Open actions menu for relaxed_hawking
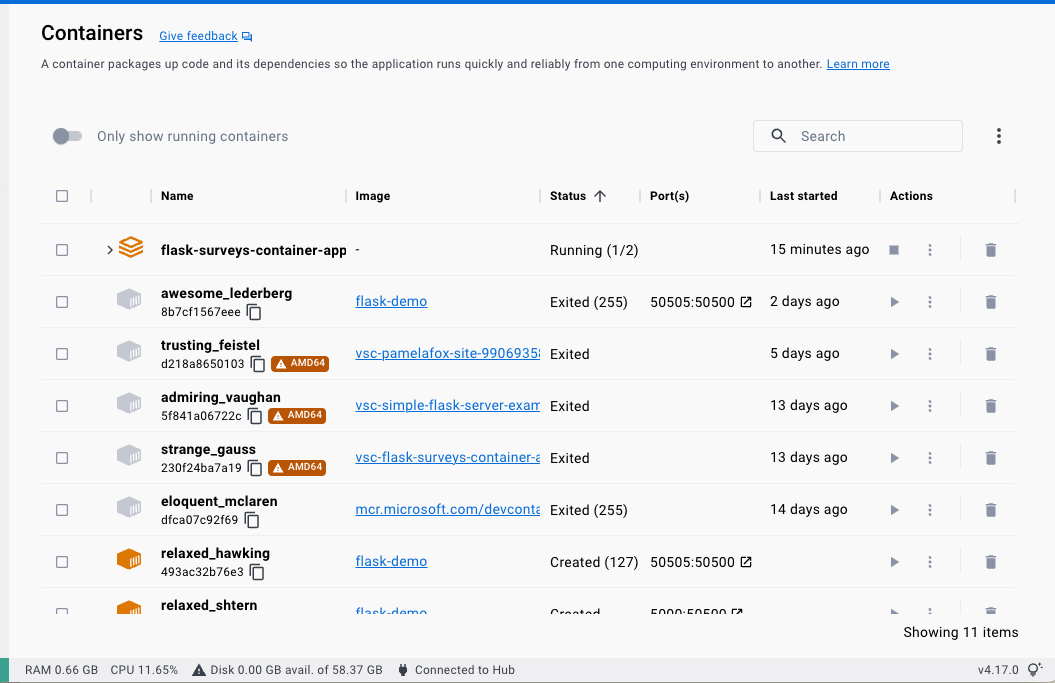Viewport: 1055px width, 683px height. point(929,562)
